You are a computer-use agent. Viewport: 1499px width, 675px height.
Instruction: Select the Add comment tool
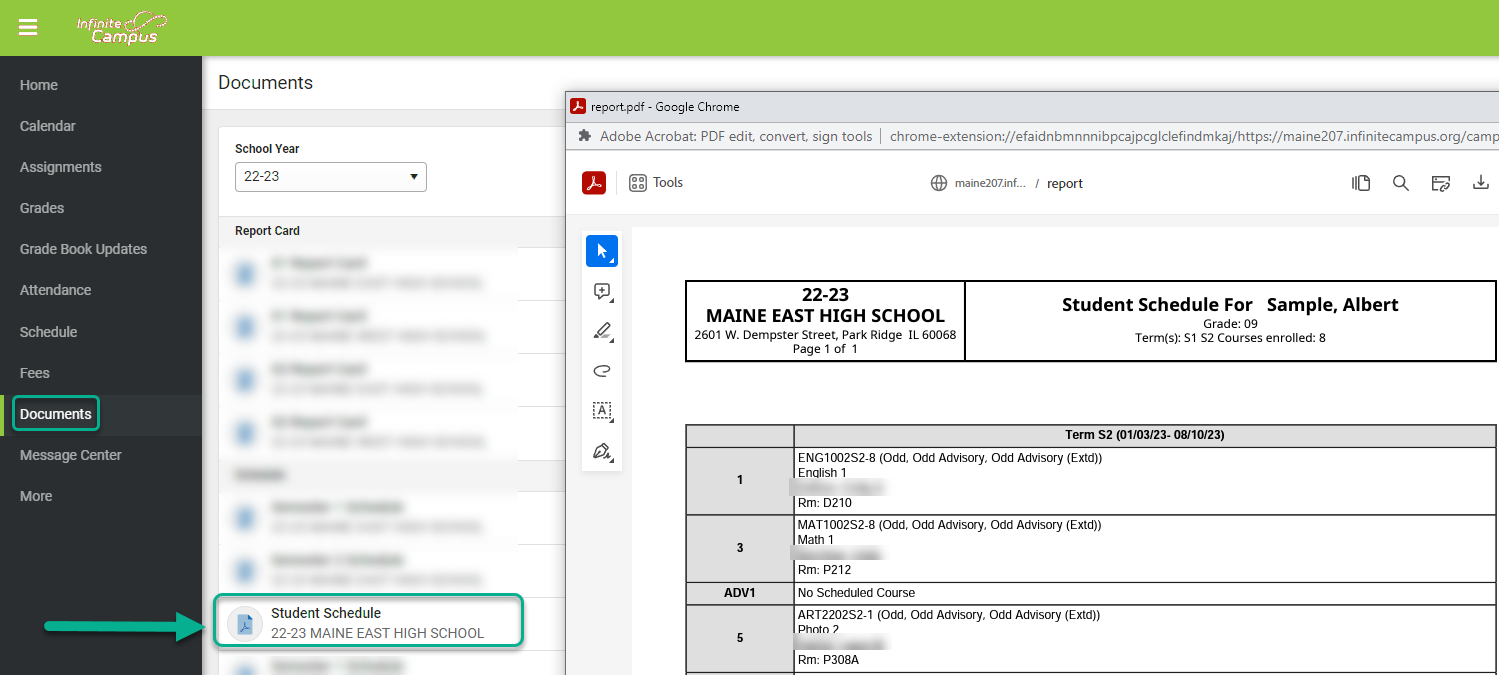(x=602, y=291)
